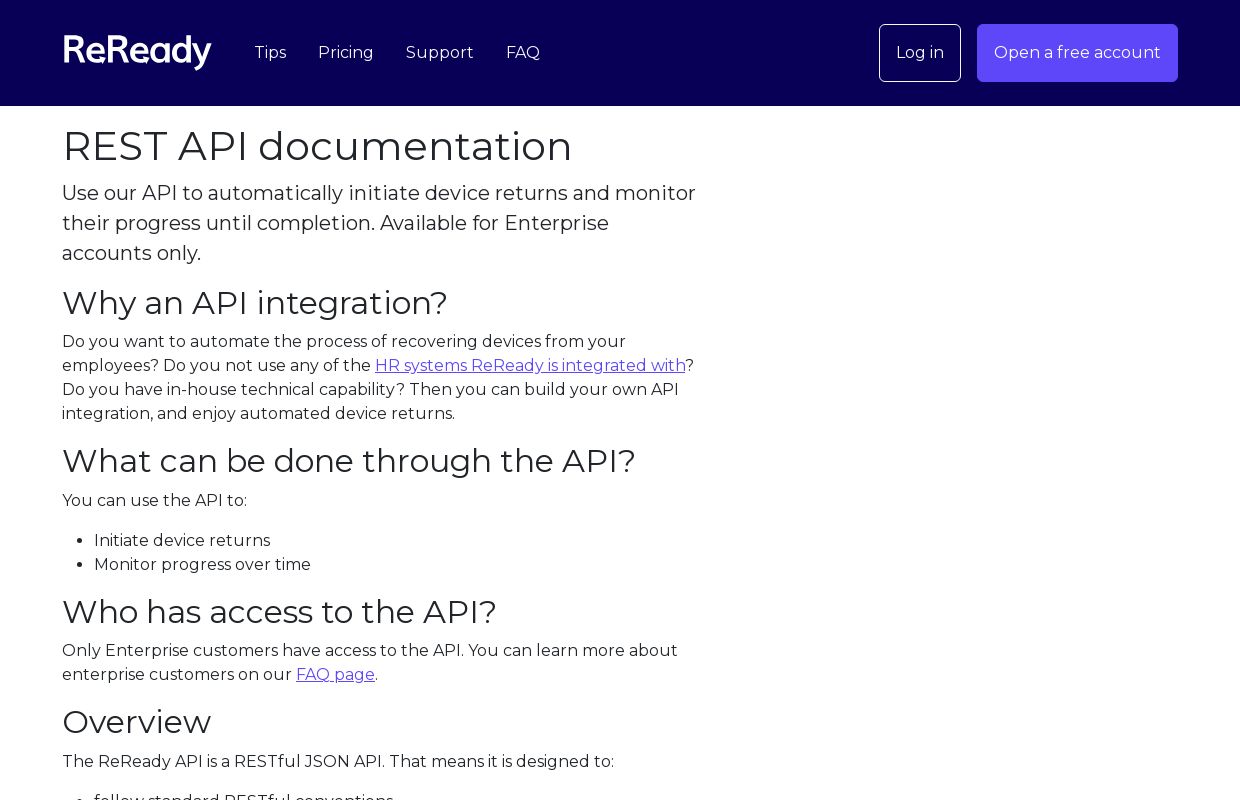
Task: Click the ReReady logo
Action: (x=137, y=52)
